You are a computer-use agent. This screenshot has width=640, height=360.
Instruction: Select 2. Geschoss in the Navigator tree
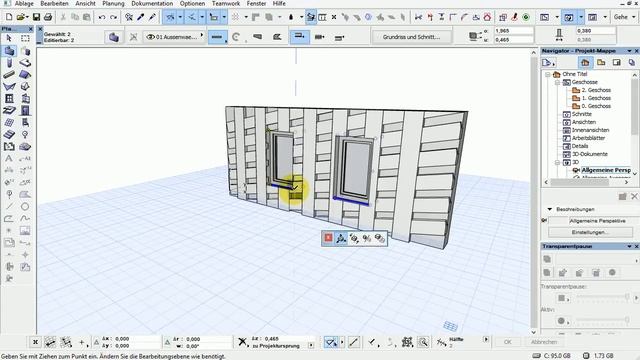pos(596,90)
